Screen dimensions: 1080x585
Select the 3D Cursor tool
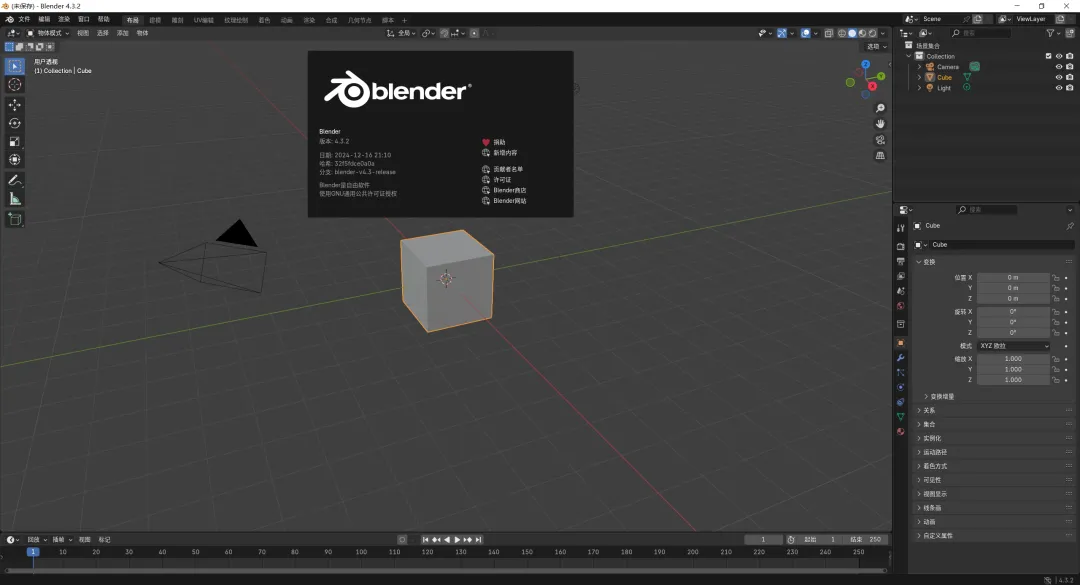(x=14, y=85)
